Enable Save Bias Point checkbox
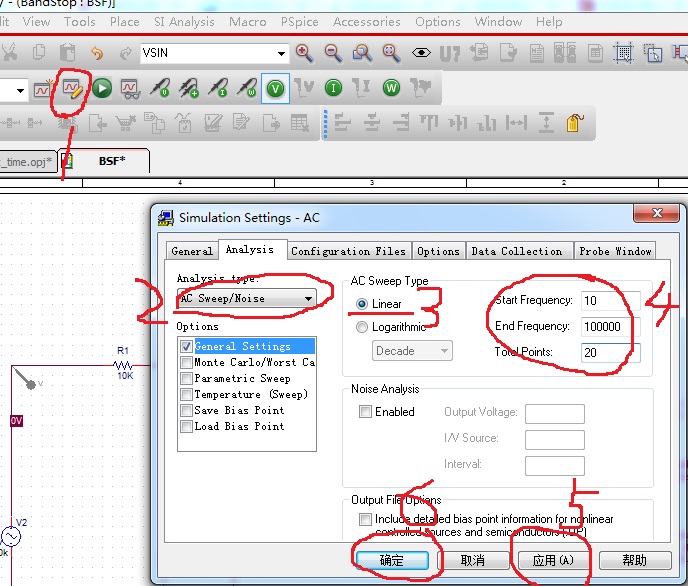This screenshot has width=688, height=586. coord(186,410)
